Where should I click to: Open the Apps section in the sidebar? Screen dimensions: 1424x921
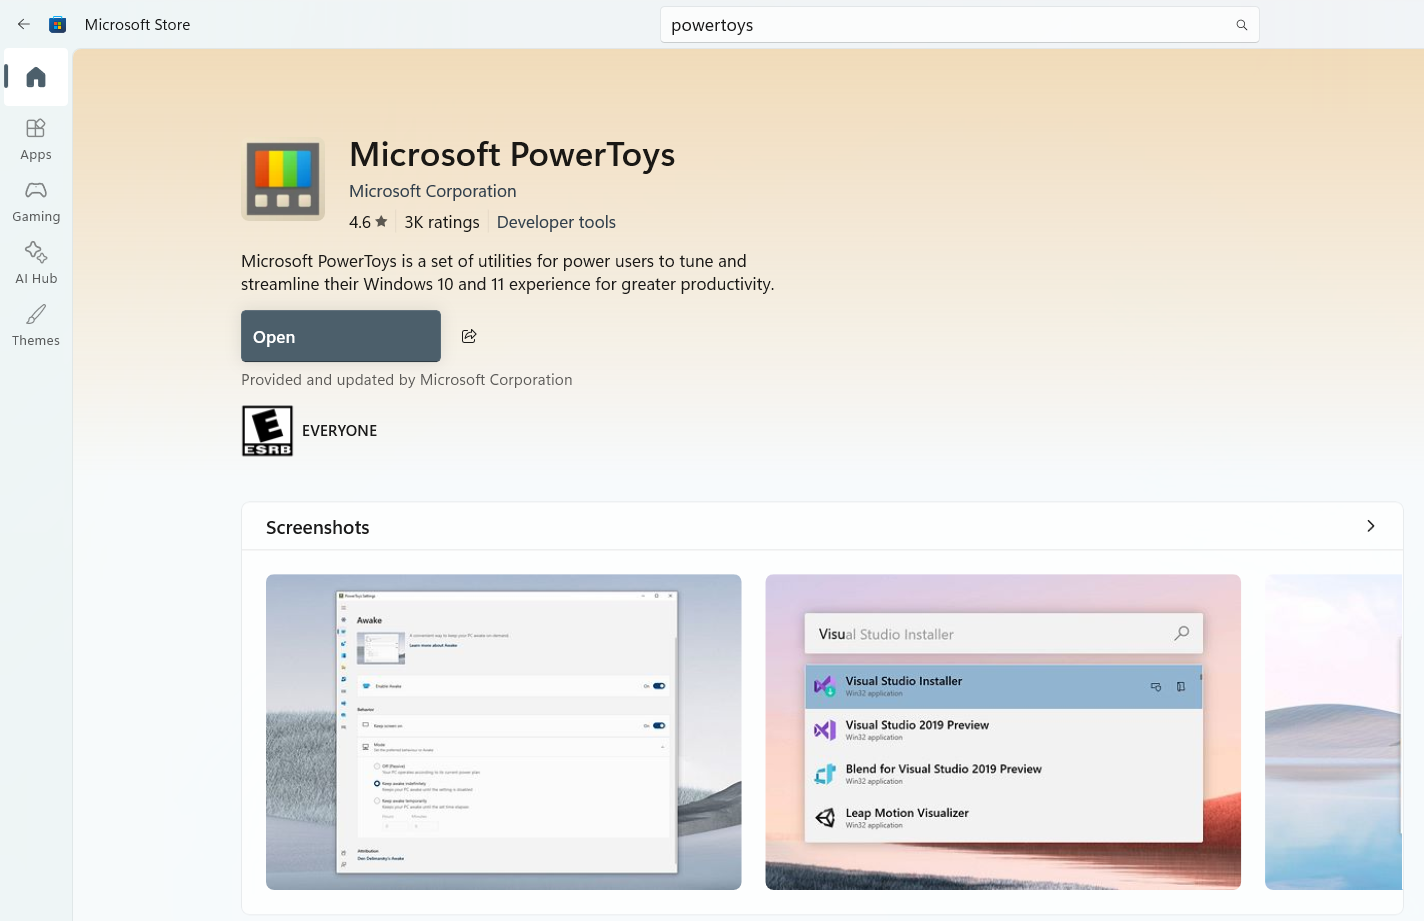coord(36,139)
